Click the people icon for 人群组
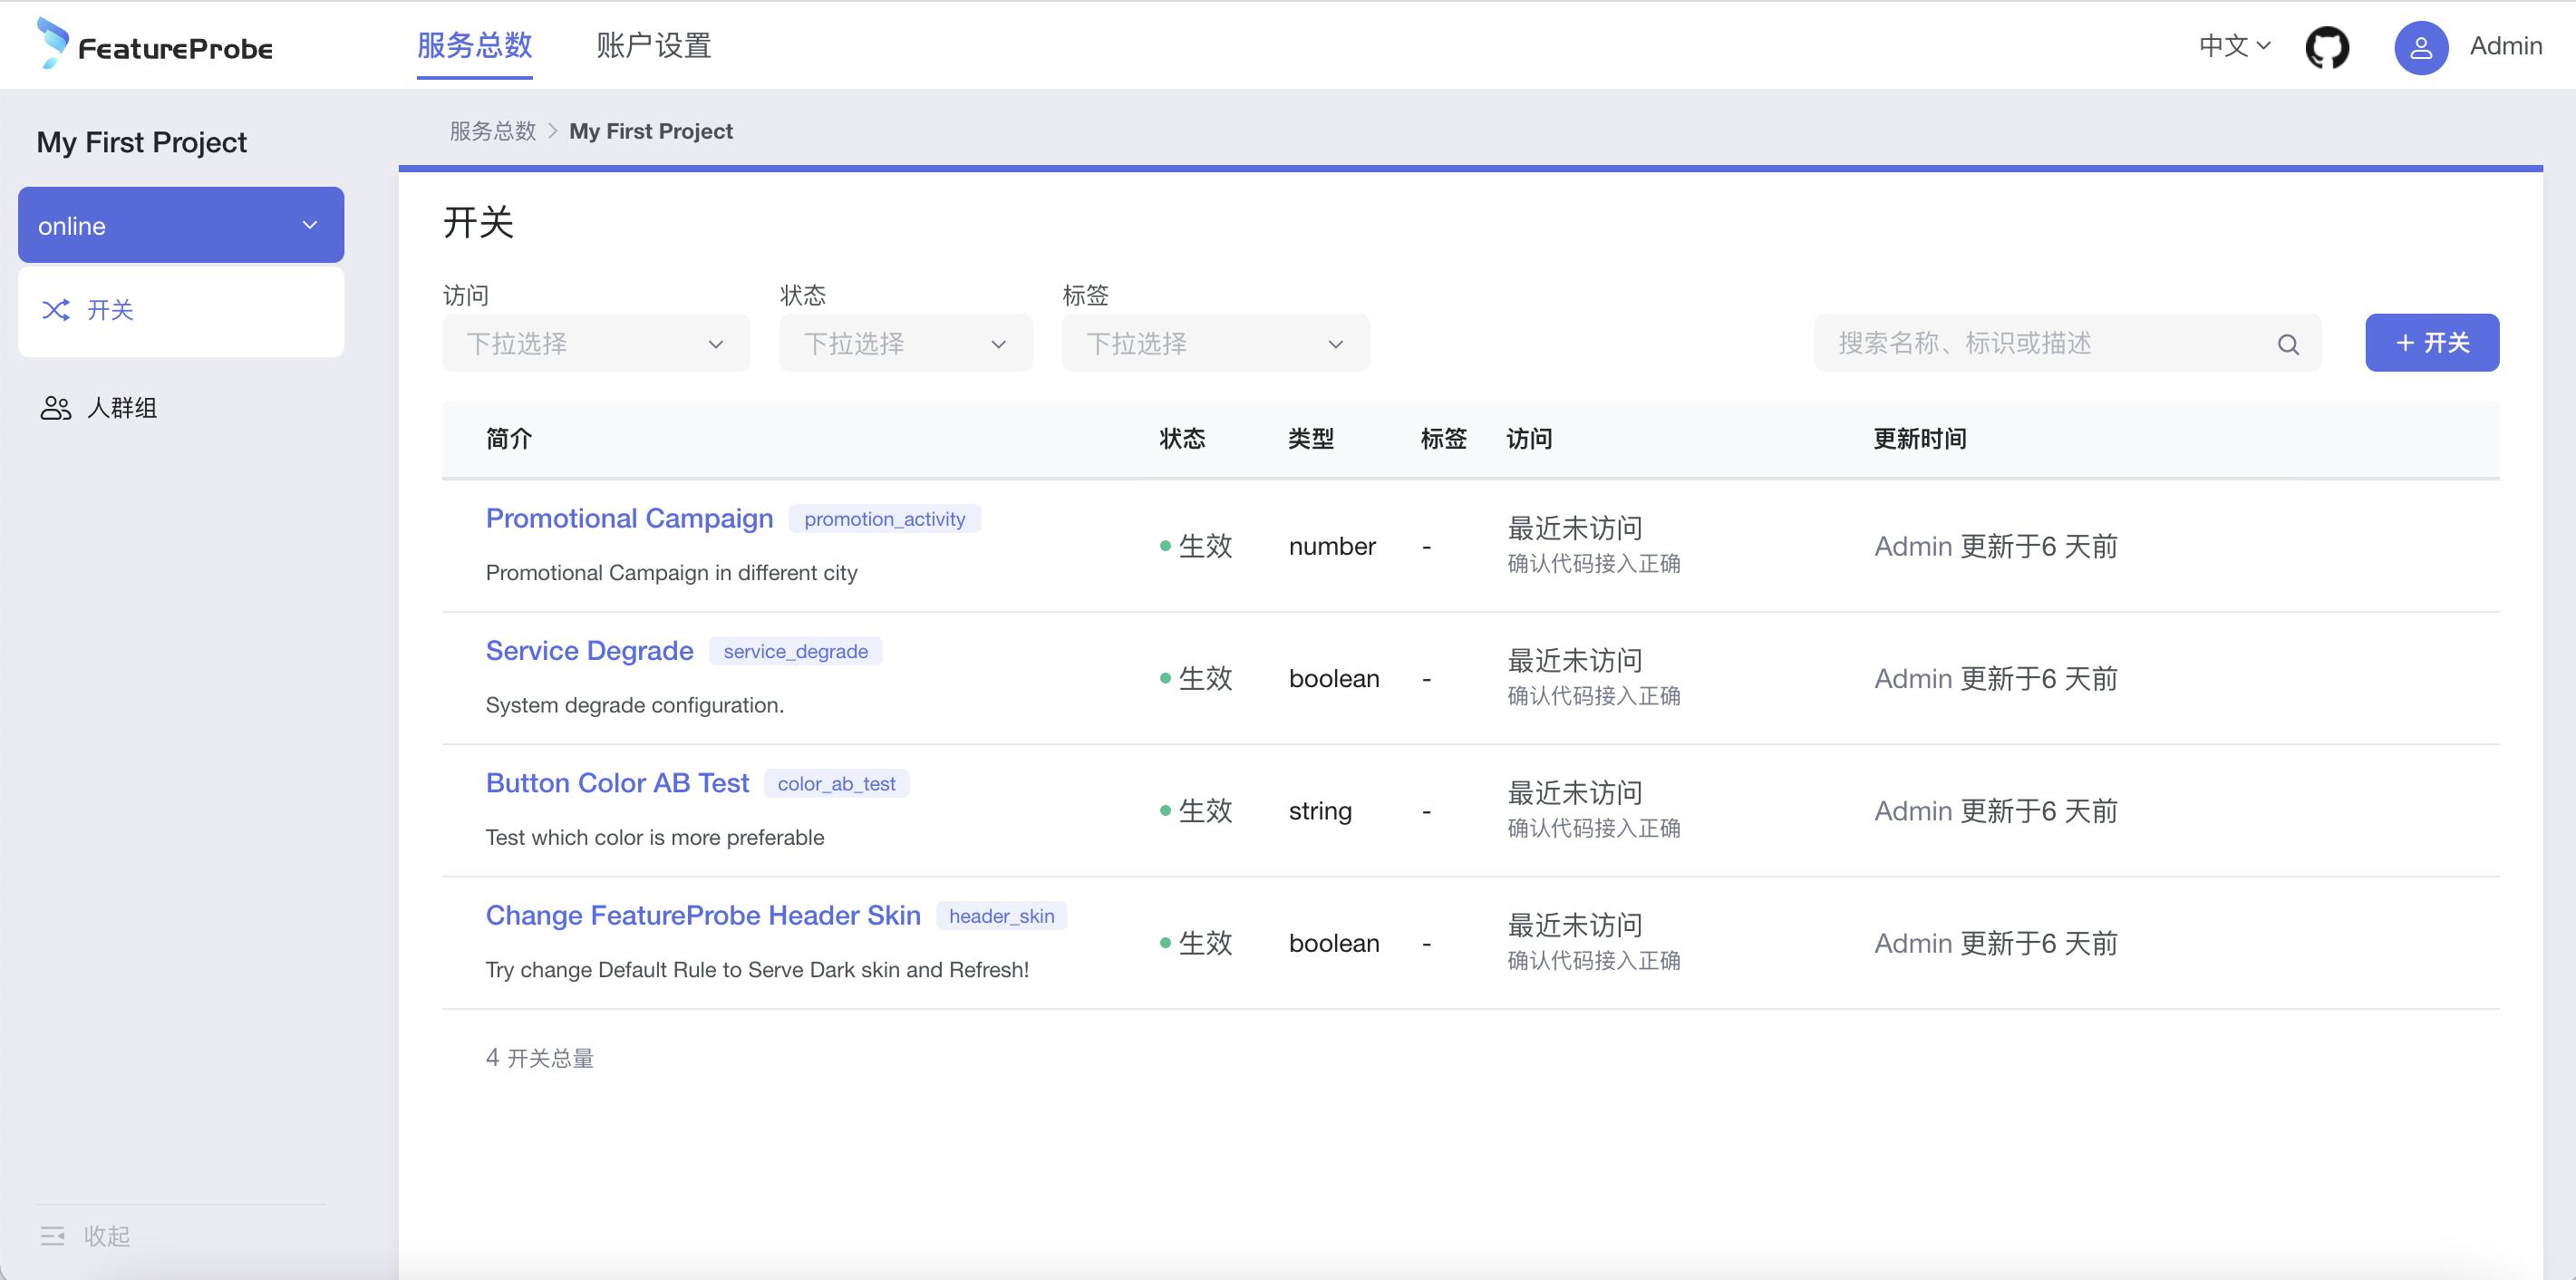2576x1280 pixels. pos(56,408)
